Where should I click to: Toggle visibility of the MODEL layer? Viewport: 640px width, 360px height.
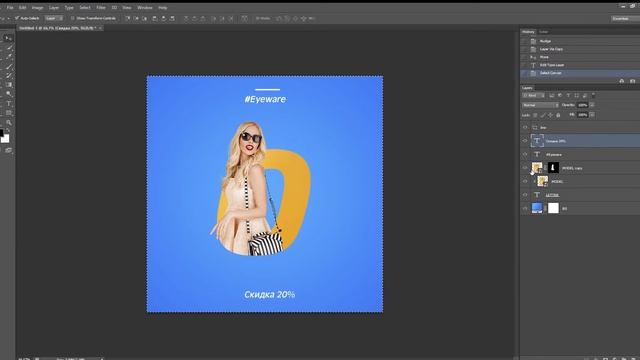[x=525, y=181]
